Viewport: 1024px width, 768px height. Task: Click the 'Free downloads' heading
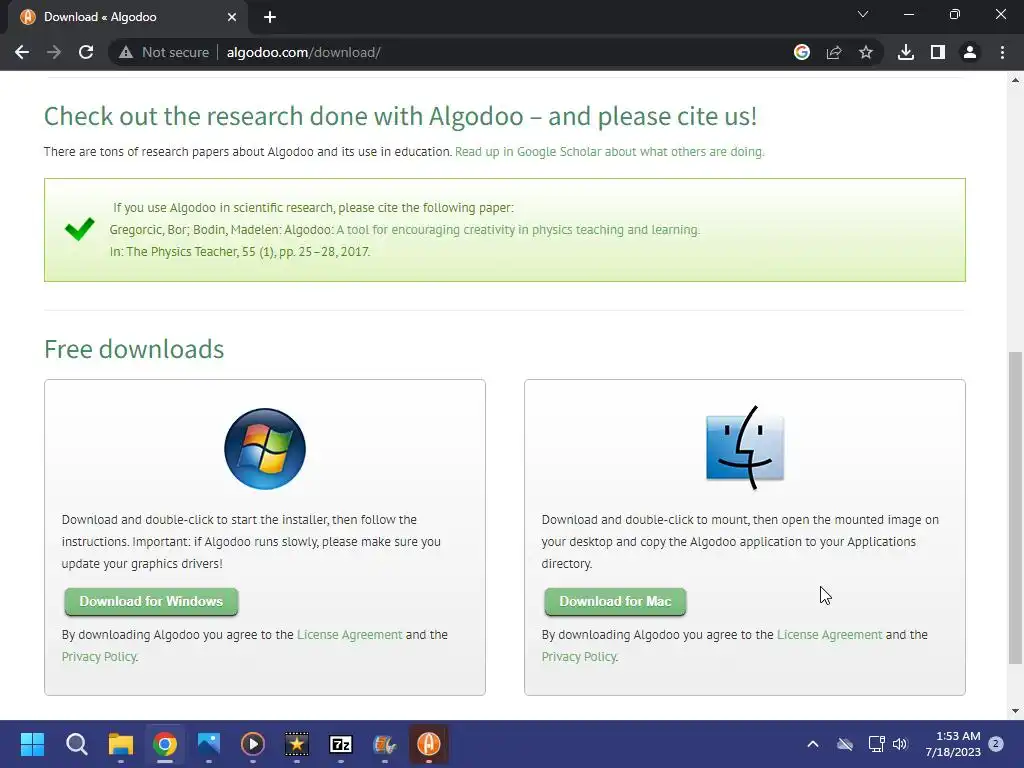134,349
